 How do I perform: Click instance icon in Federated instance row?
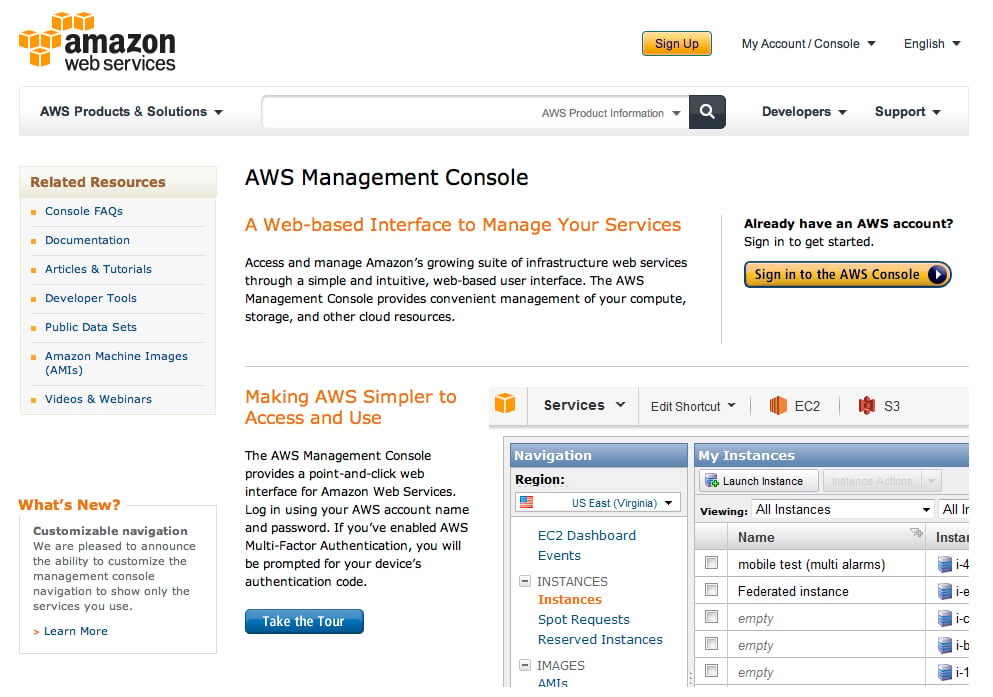click(x=945, y=591)
